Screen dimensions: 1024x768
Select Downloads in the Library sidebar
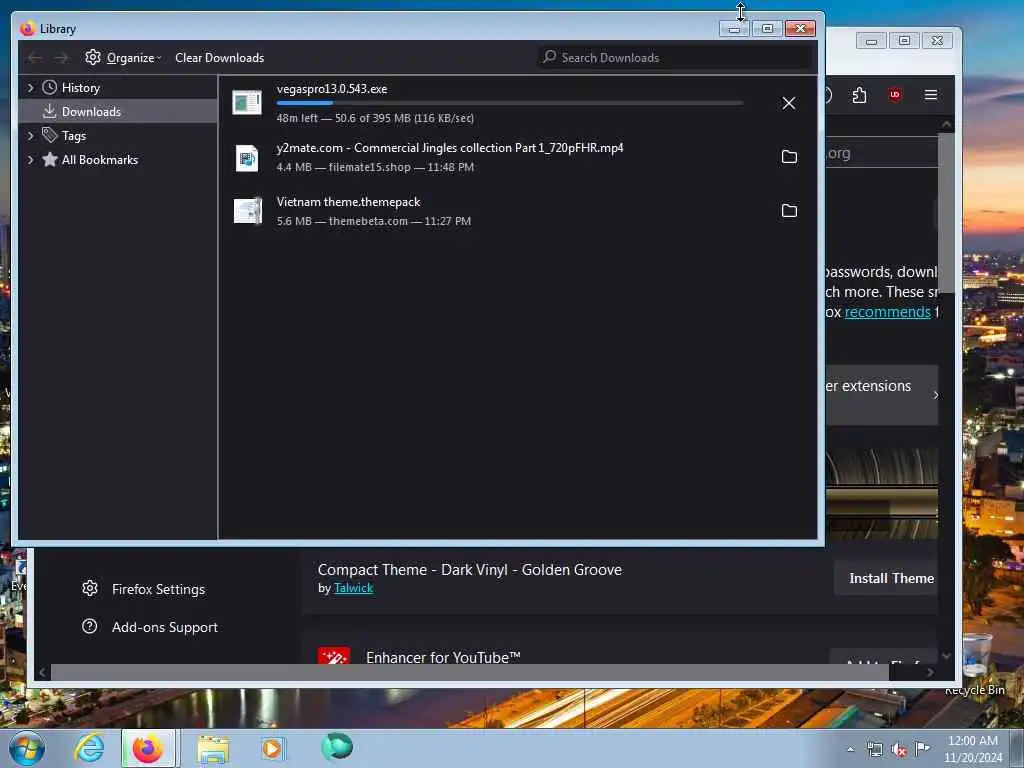click(118, 112)
